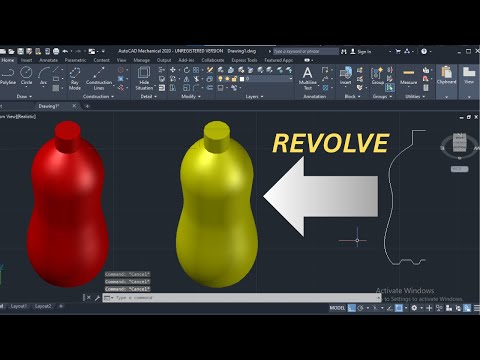
Task: Click the search binoculars icon
Action: (x=344, y=51)
